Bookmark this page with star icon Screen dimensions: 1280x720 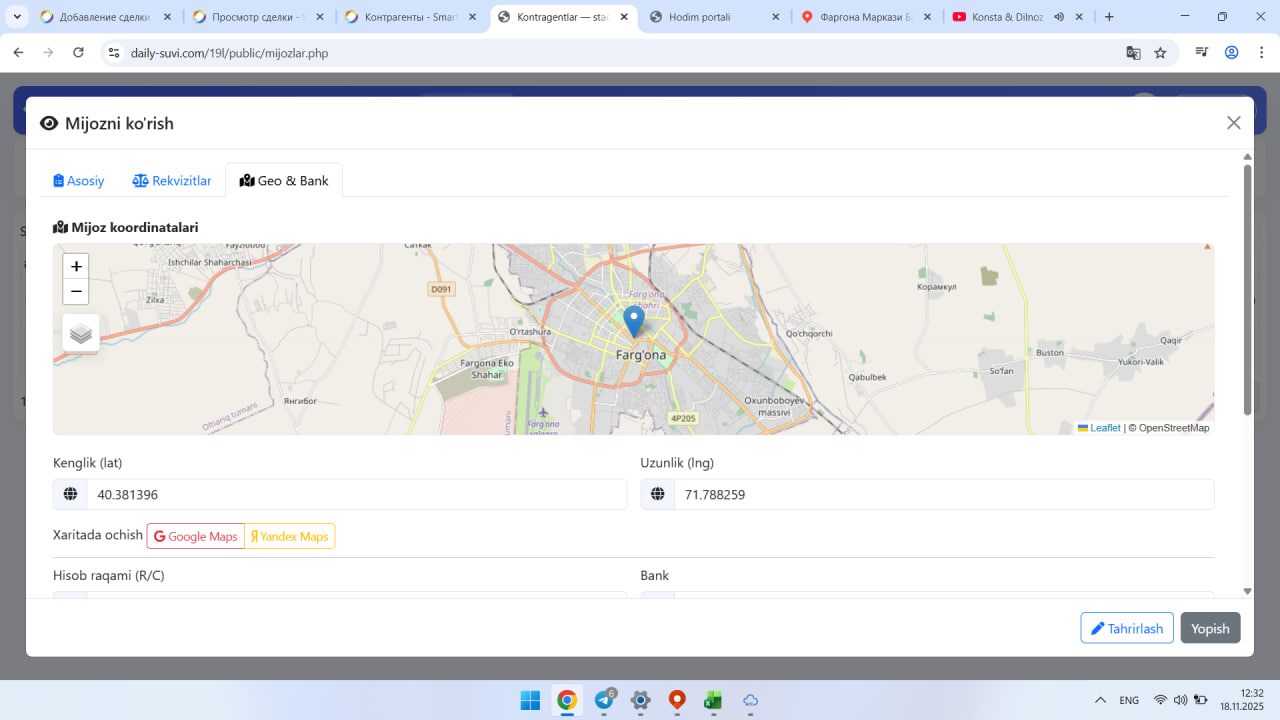point(1160,53)
